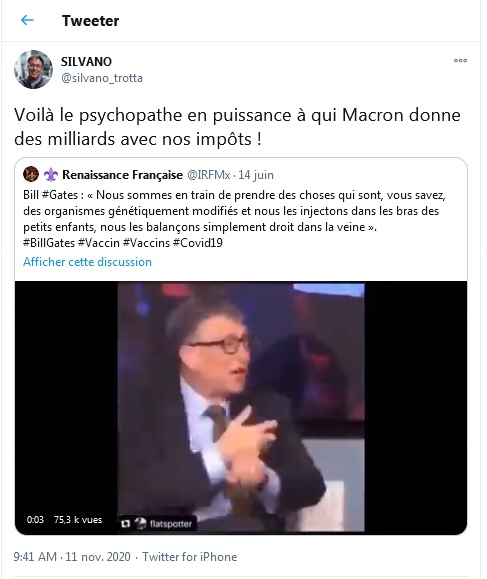Go back with the left arrow icon
Image resolution: width=487 pixels, height=579 pixels.
(27, 20)
